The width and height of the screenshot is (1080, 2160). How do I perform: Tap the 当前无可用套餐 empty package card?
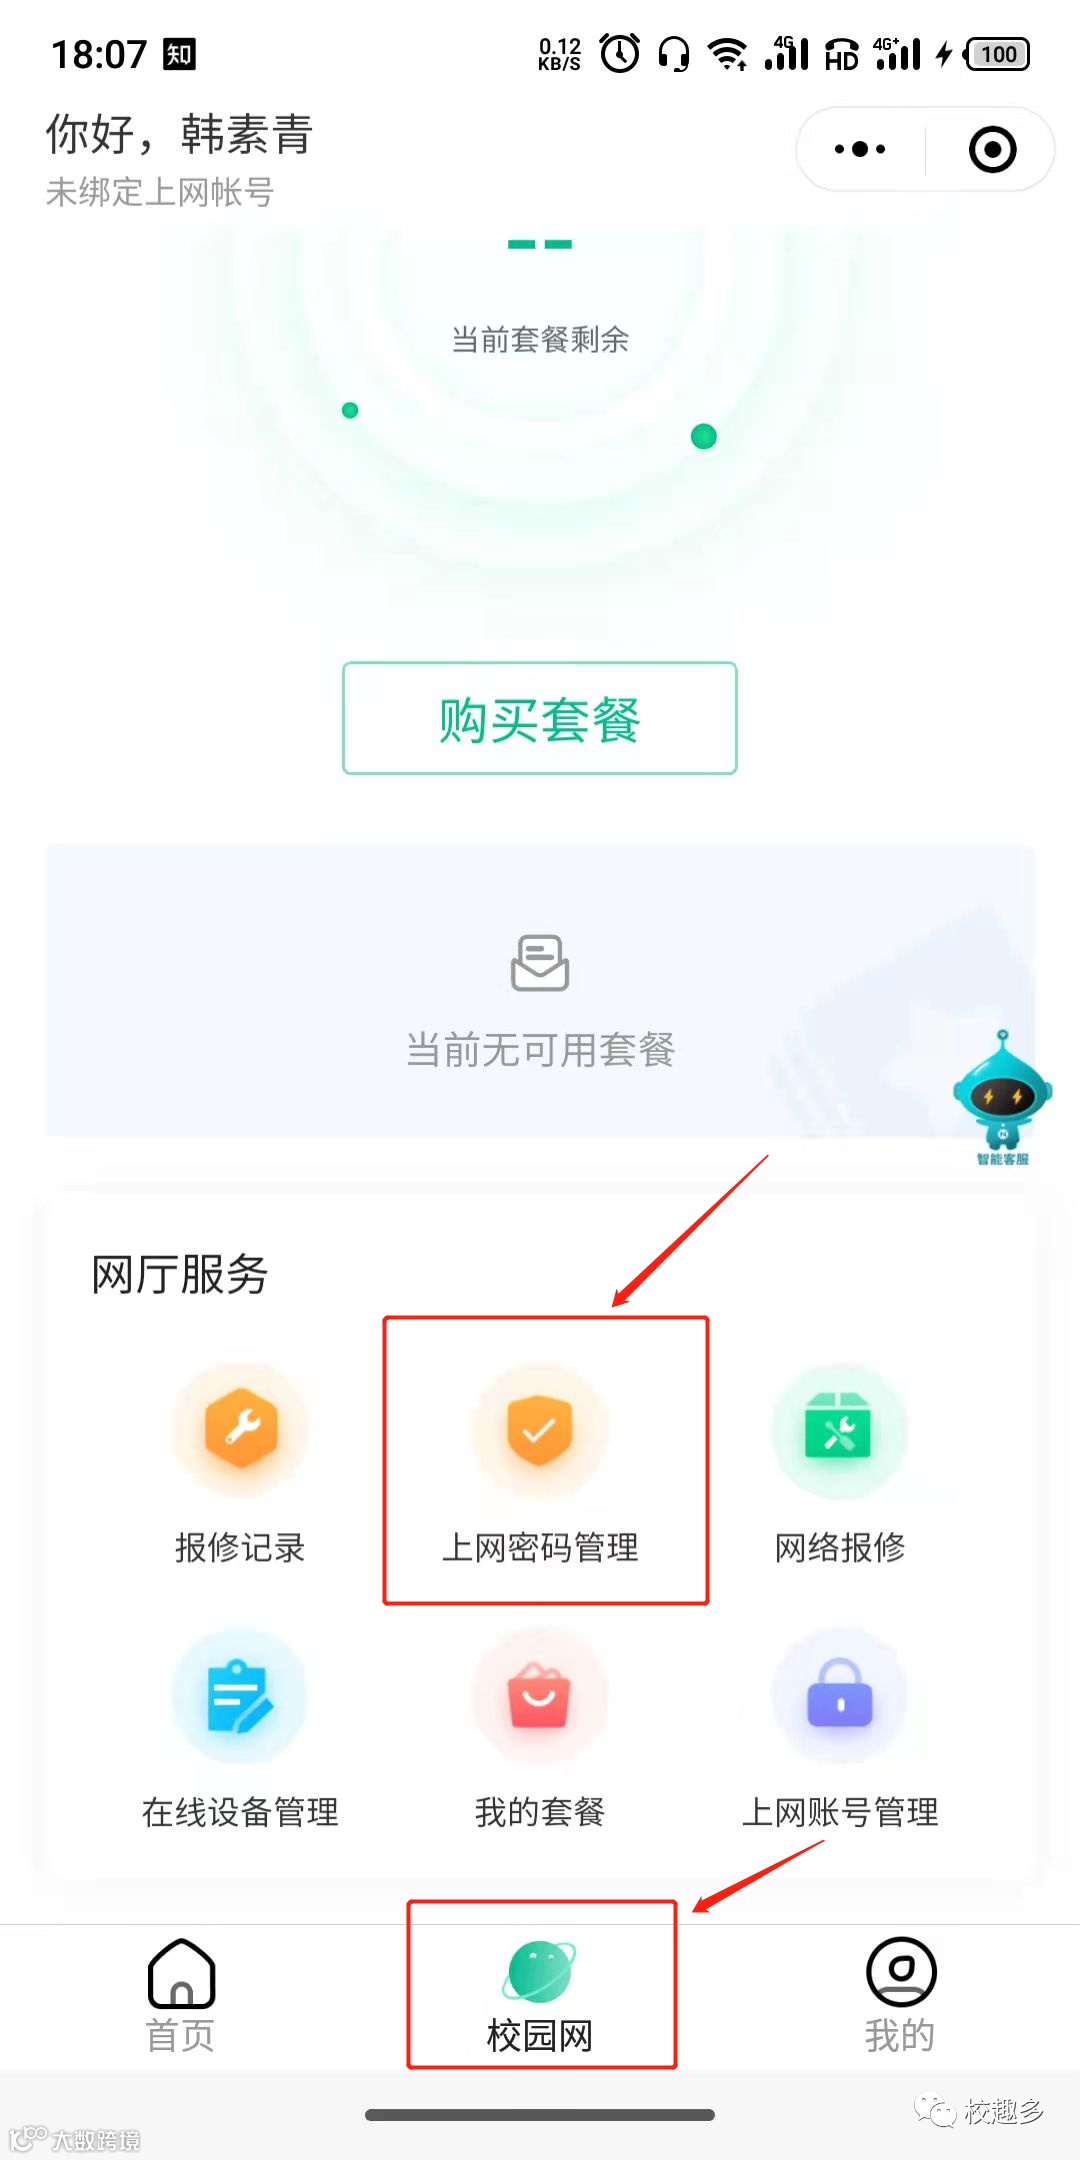pos(540,990)
